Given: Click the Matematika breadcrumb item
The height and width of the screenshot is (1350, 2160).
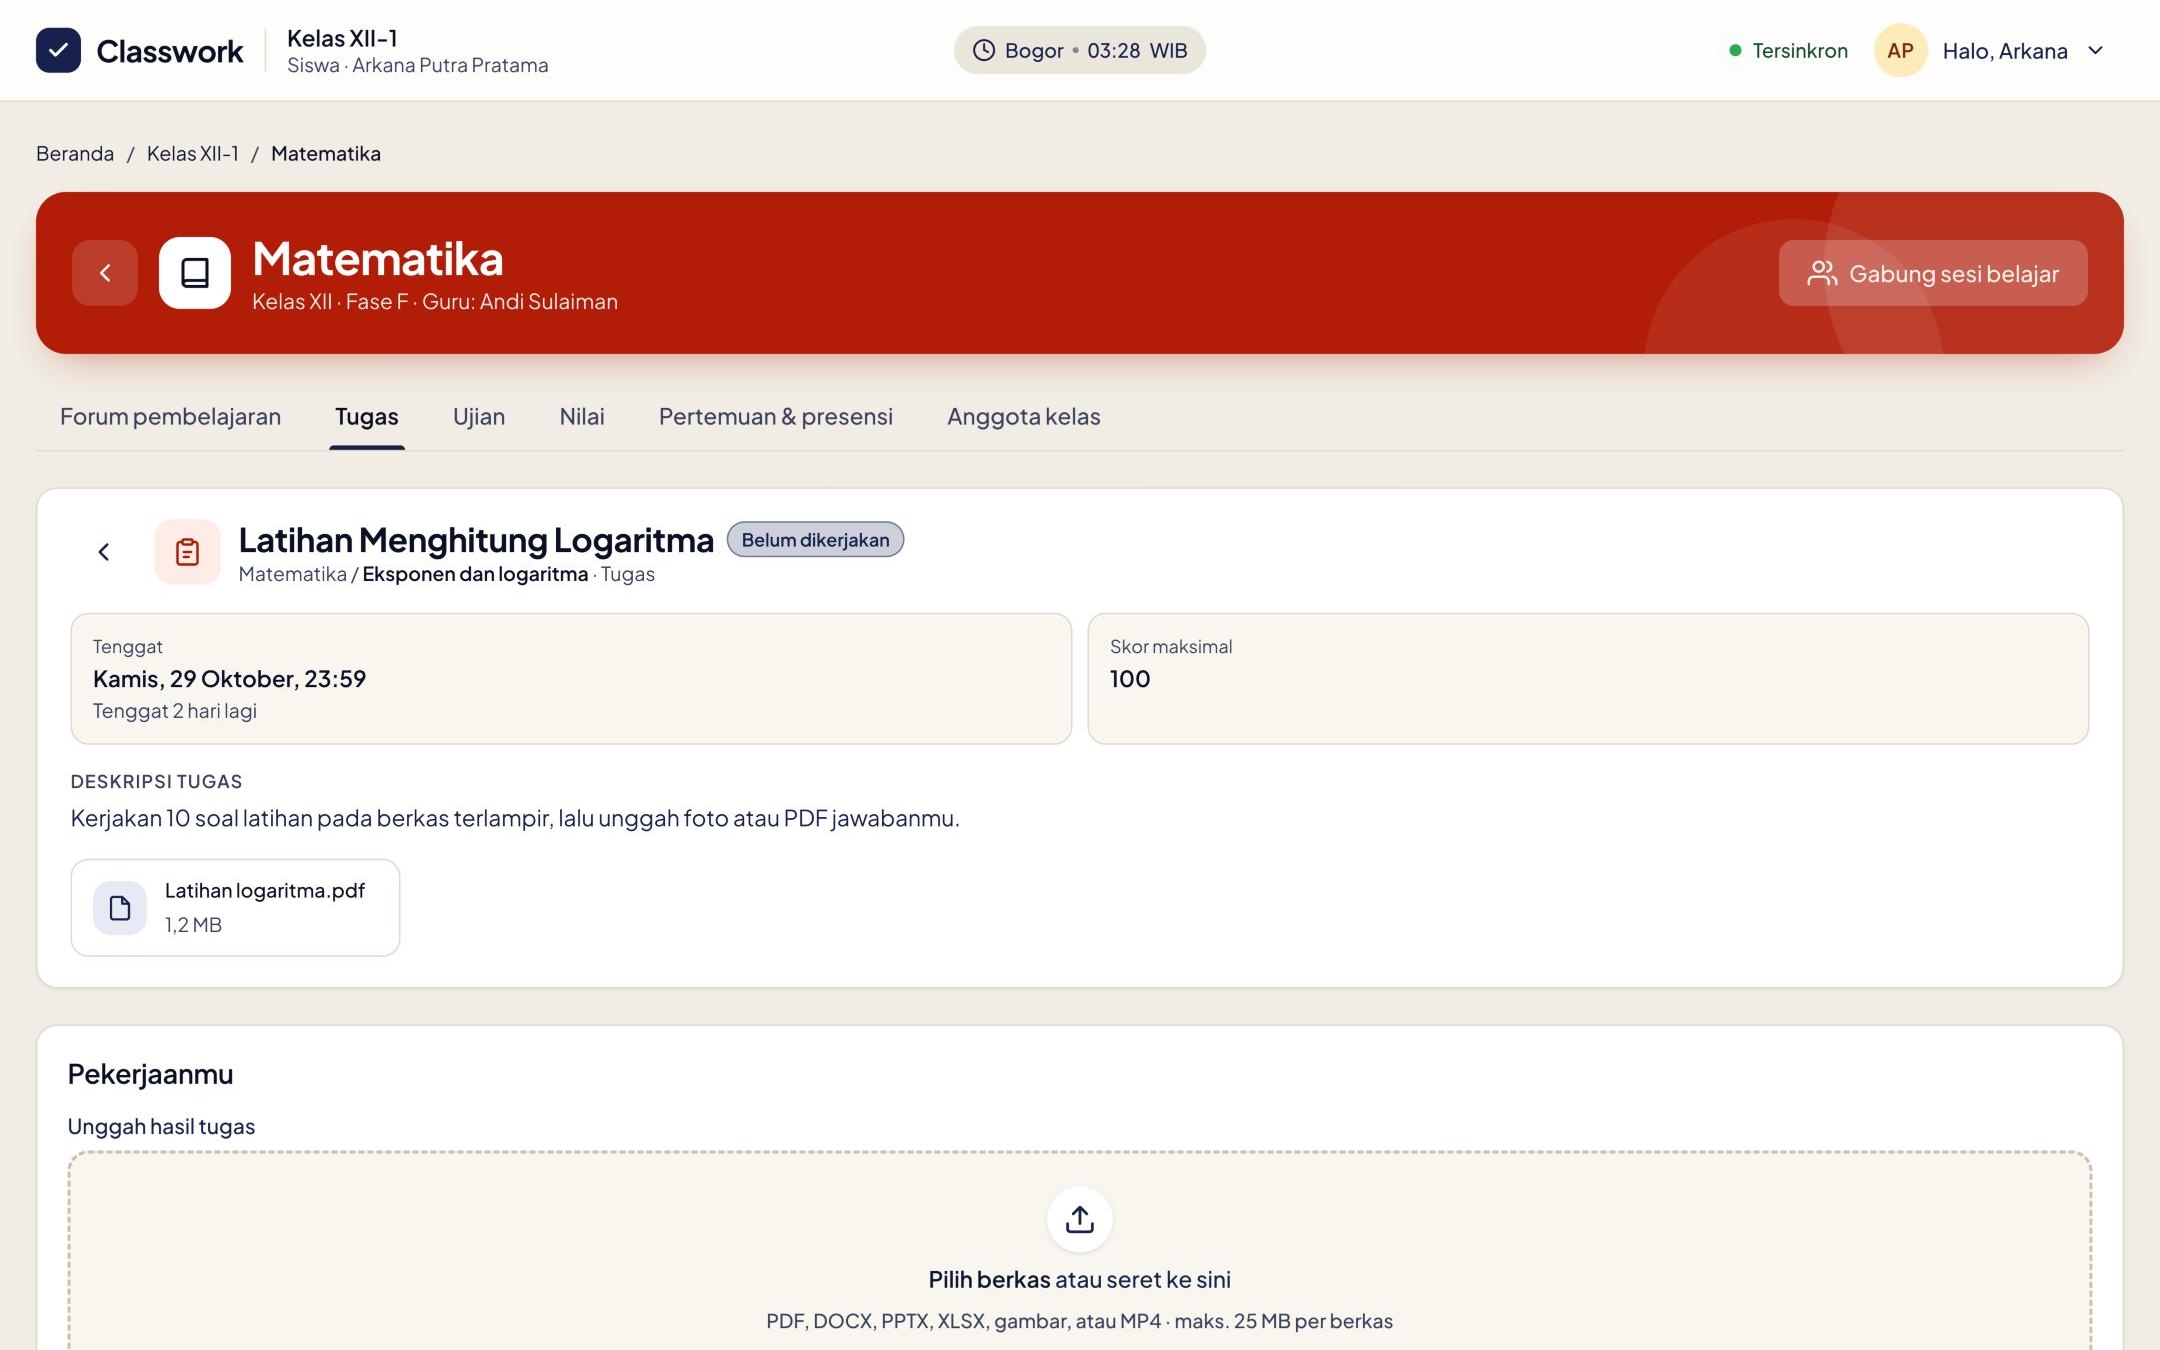Looking at the screenshot, I should (x=326, y=153).
